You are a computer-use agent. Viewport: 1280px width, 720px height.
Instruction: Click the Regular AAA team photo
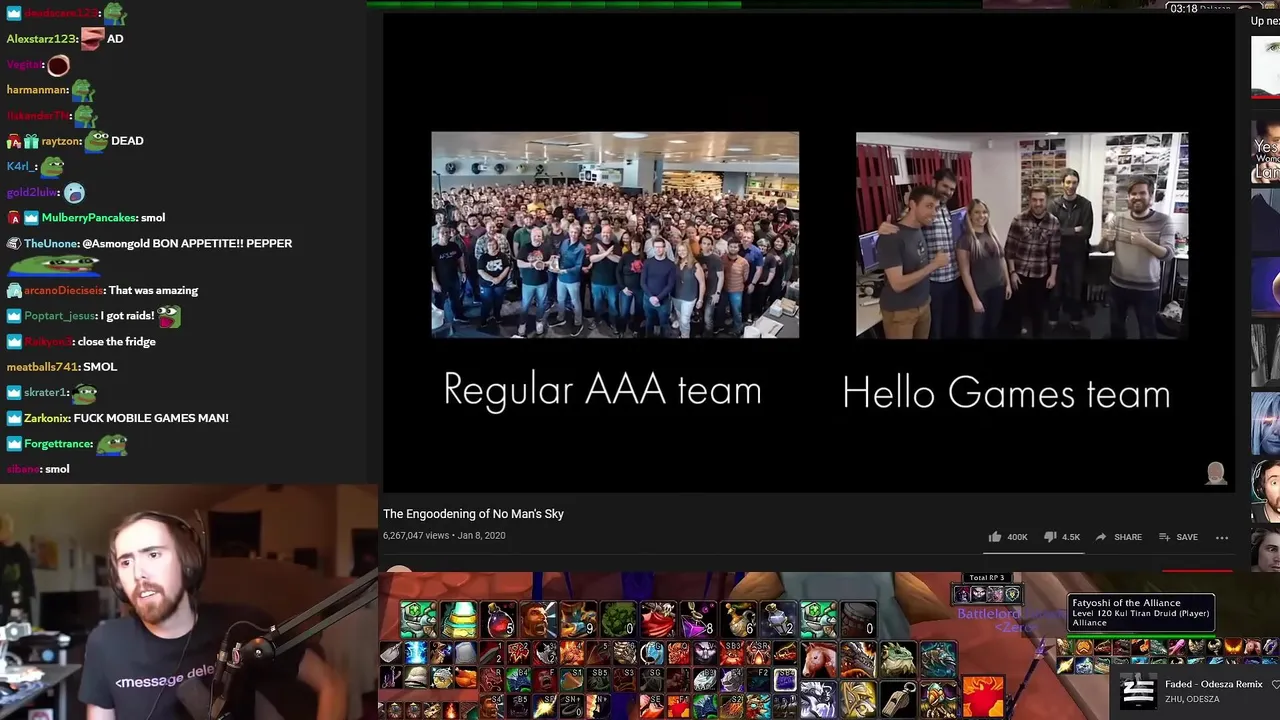pos(615,235)
